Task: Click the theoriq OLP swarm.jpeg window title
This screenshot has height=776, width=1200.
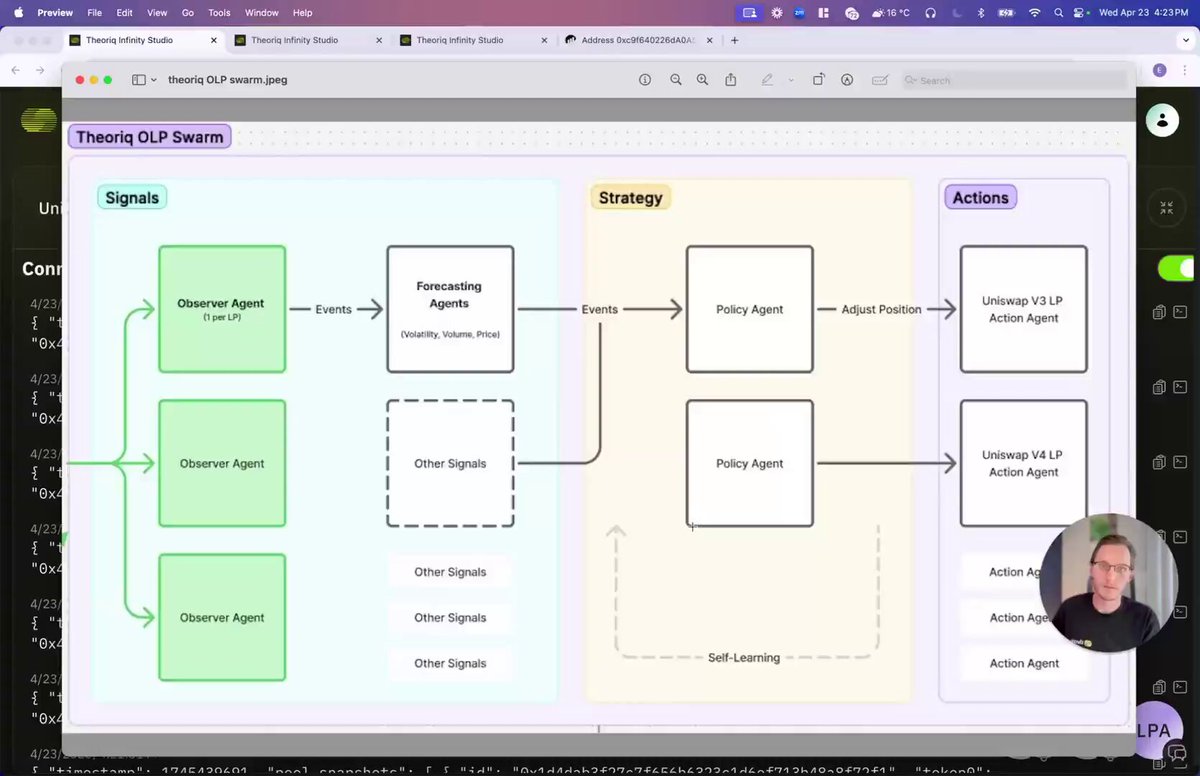Action: (x=227, y=80)
